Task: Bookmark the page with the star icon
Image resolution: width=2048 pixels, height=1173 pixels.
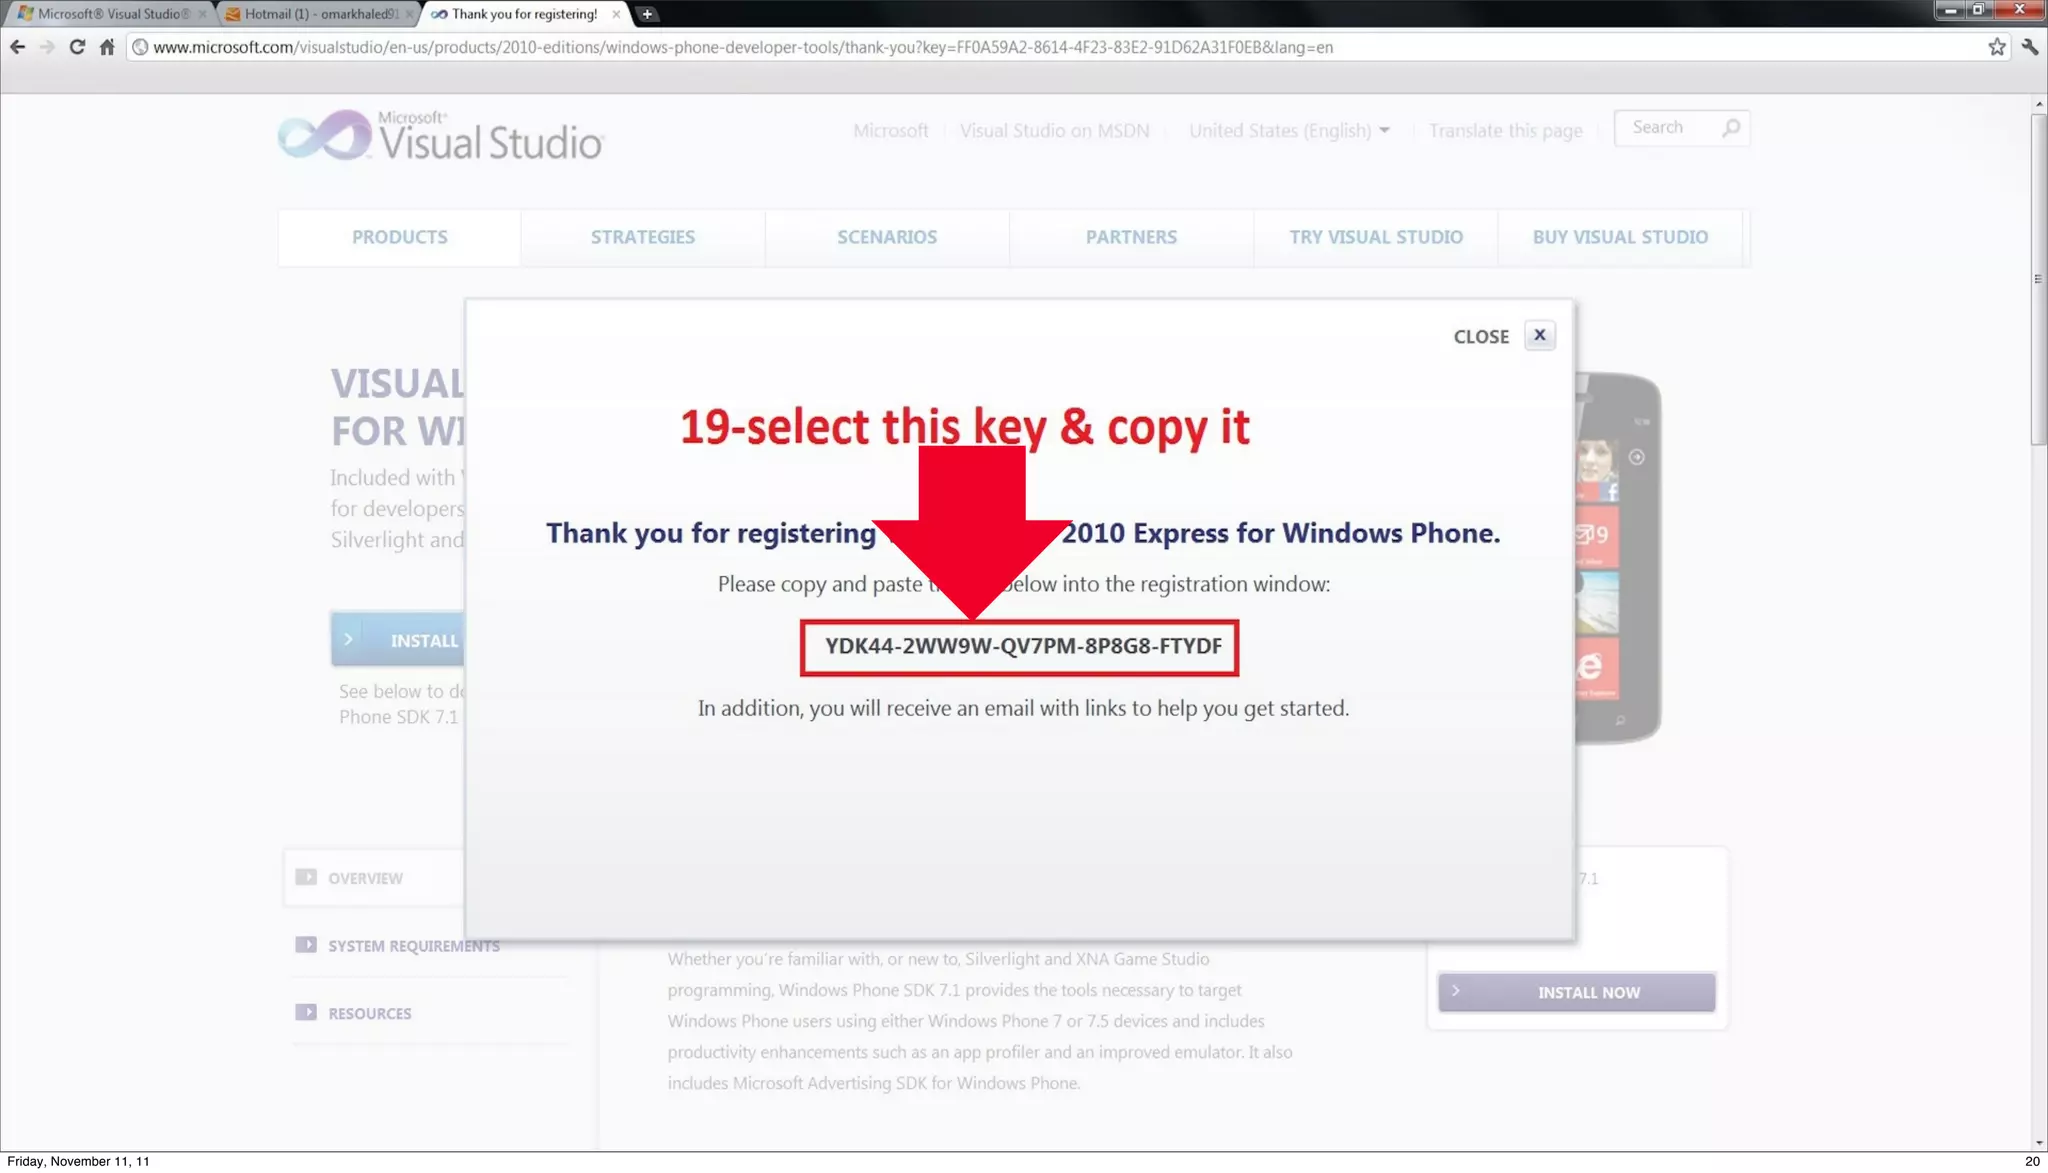Action: click(x=1996, y=47)
